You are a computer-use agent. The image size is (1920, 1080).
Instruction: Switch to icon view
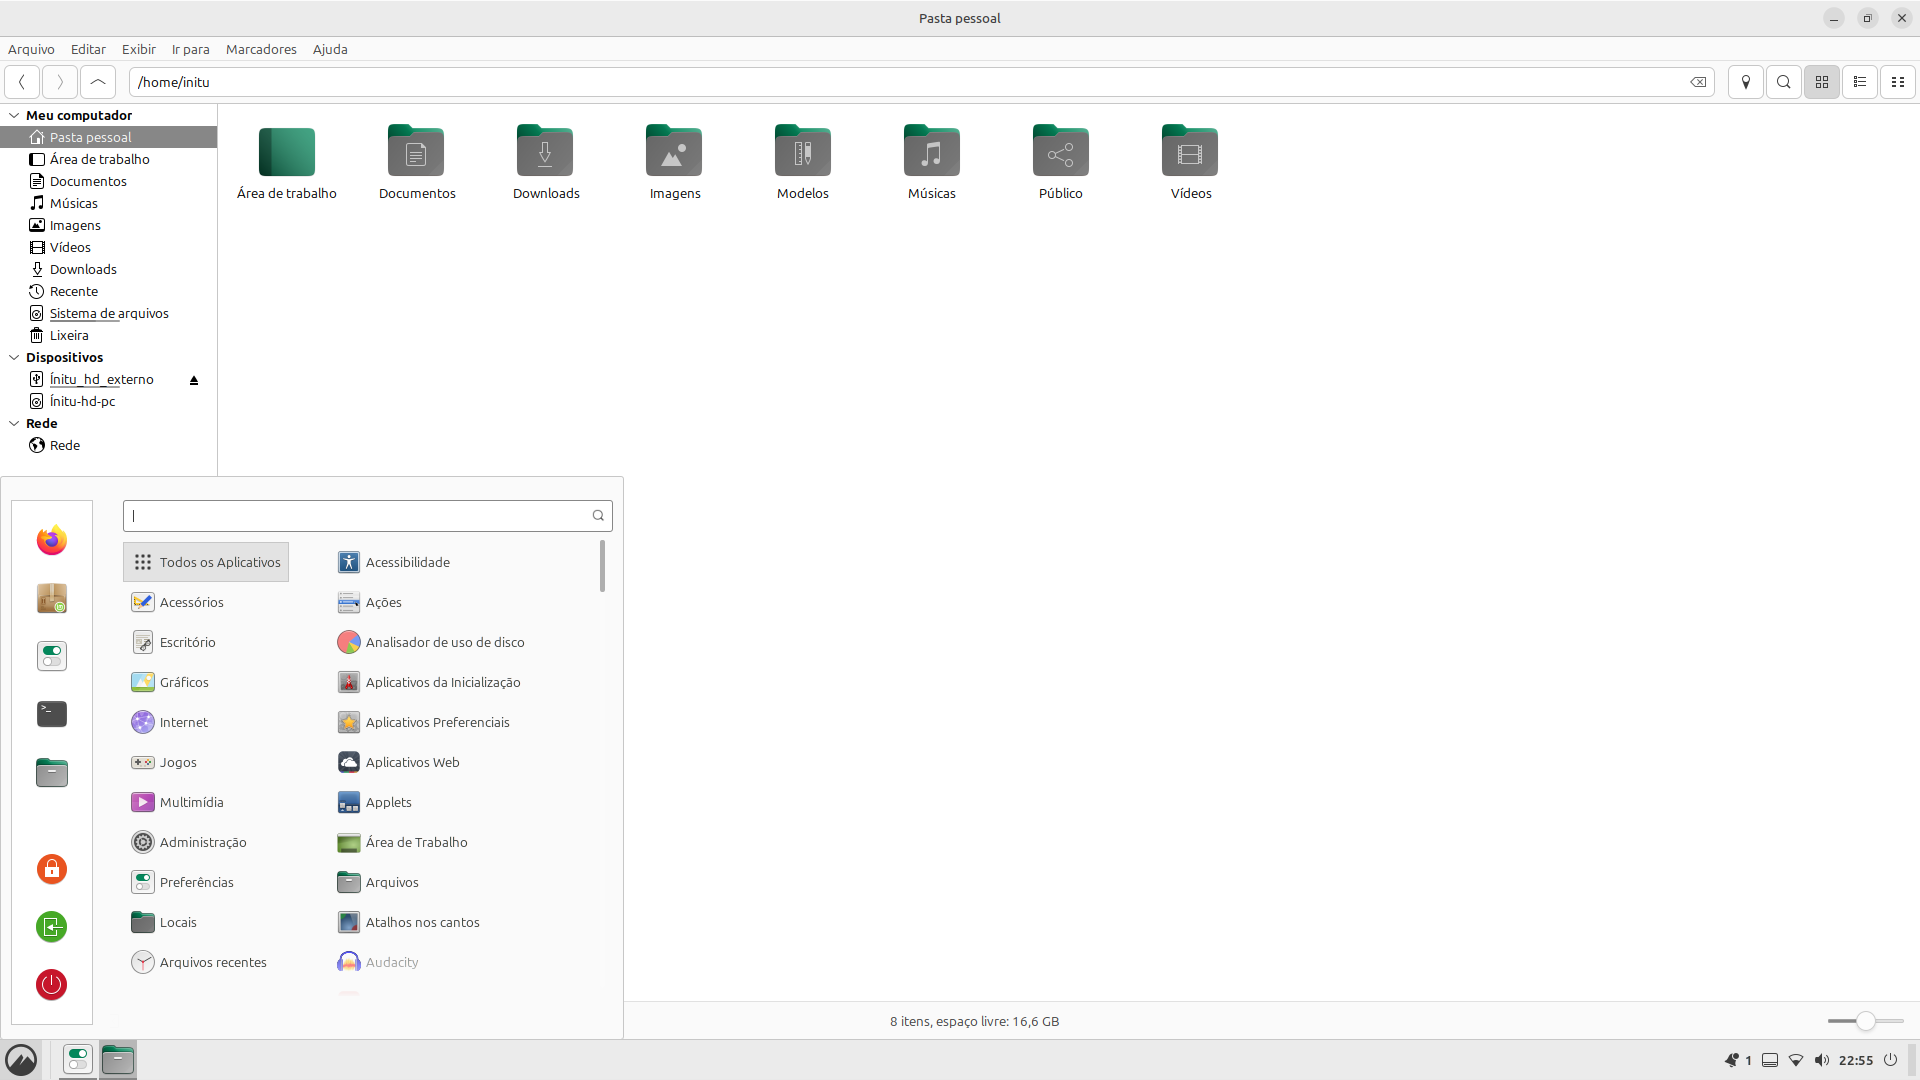[x=1822, y=82]
